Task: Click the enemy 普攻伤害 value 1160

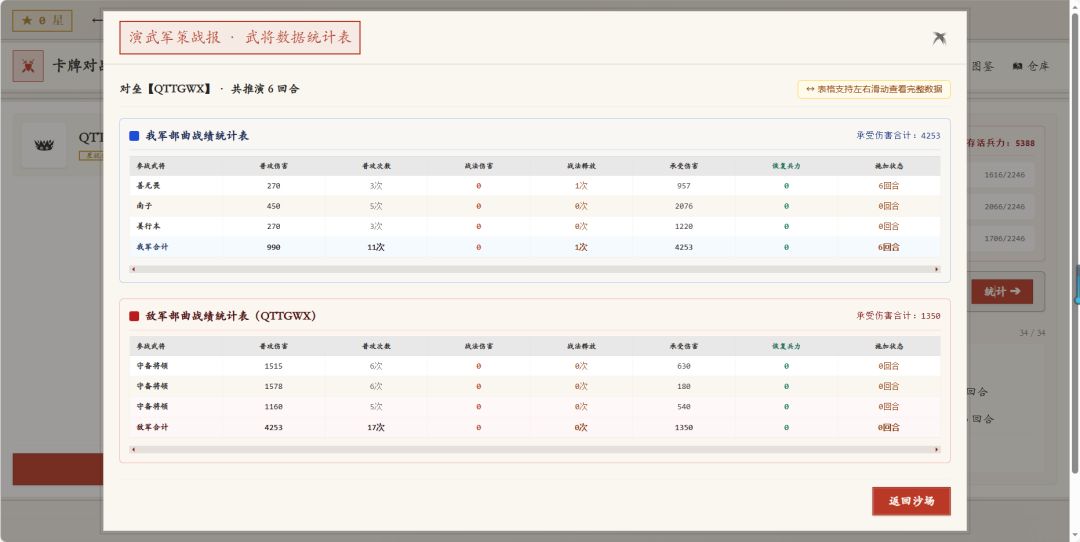Action: point(273,406)
